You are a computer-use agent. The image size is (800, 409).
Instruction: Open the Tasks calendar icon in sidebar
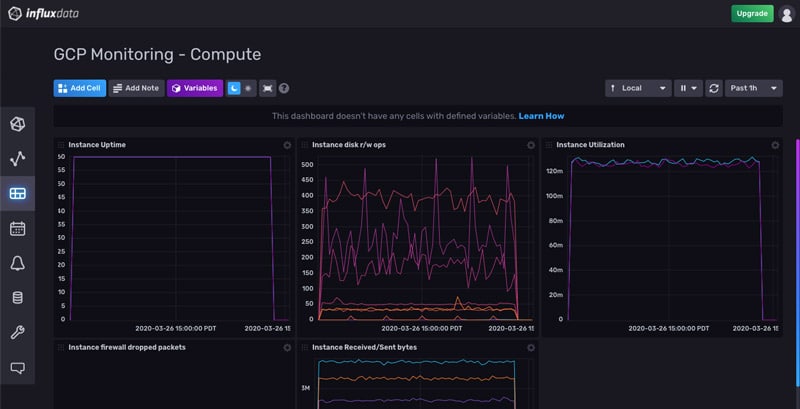tap(17, 228)
